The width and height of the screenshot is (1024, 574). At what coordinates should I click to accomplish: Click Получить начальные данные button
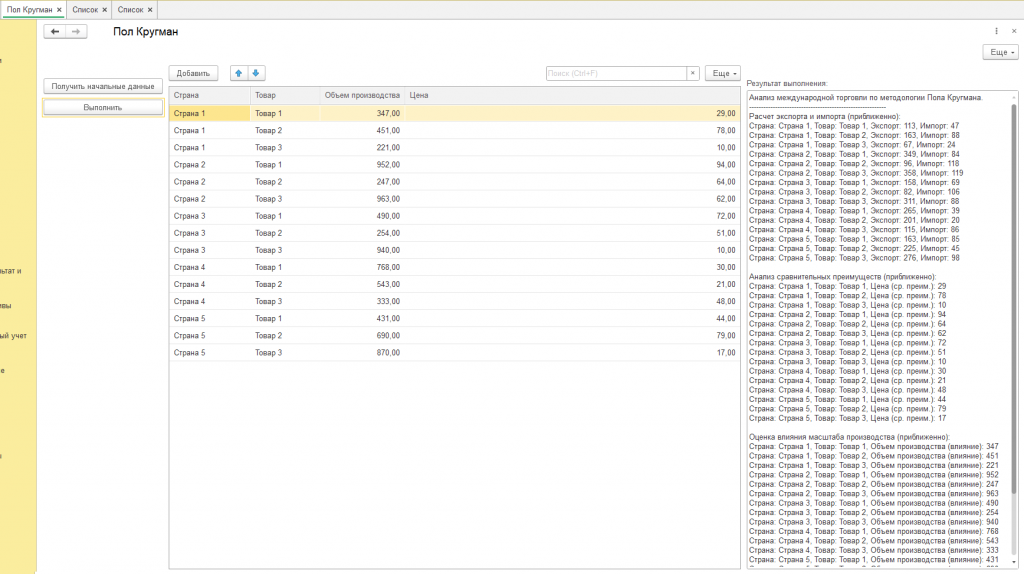click(103, 86)
